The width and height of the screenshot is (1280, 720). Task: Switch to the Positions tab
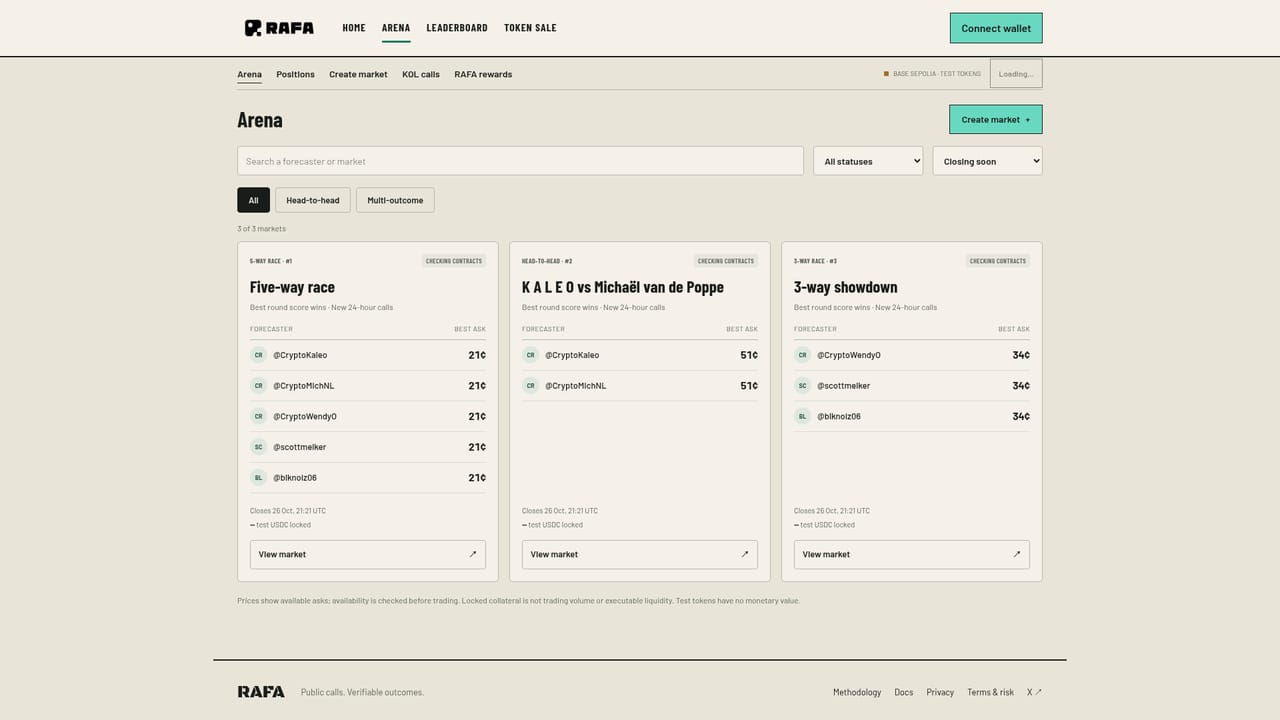(x=295, y=74)
